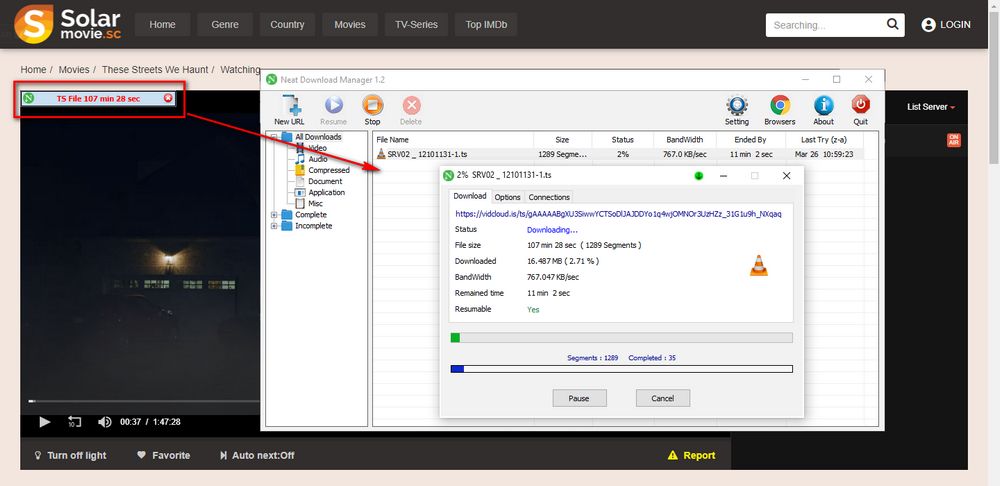Image resolution: width=1000 pixels, height=486 pixels.
Task: Open the Genre menu
Action: pyautogui.click(x=225, y=25)
